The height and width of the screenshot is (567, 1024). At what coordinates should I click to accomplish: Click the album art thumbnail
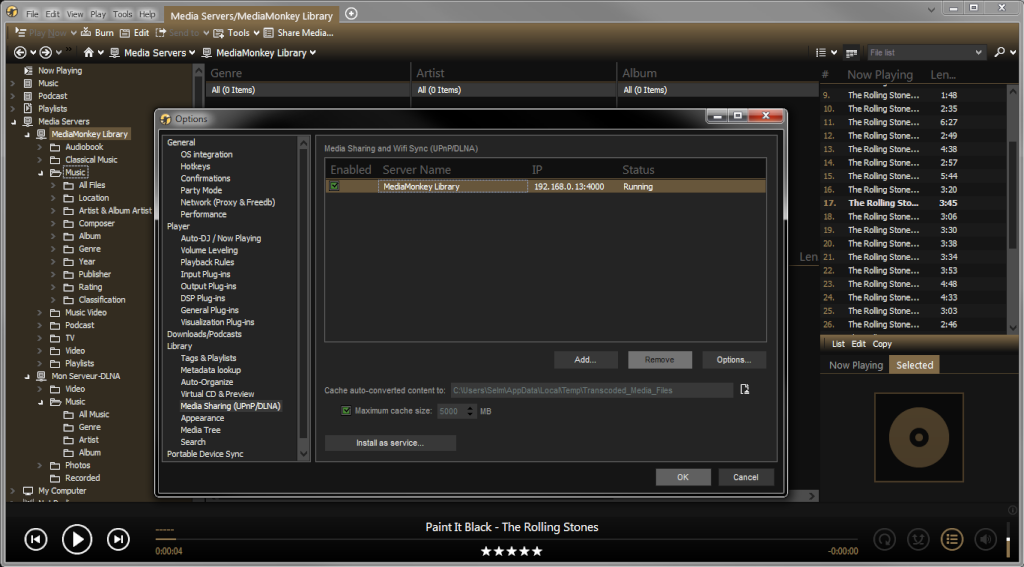coord(919,437)
